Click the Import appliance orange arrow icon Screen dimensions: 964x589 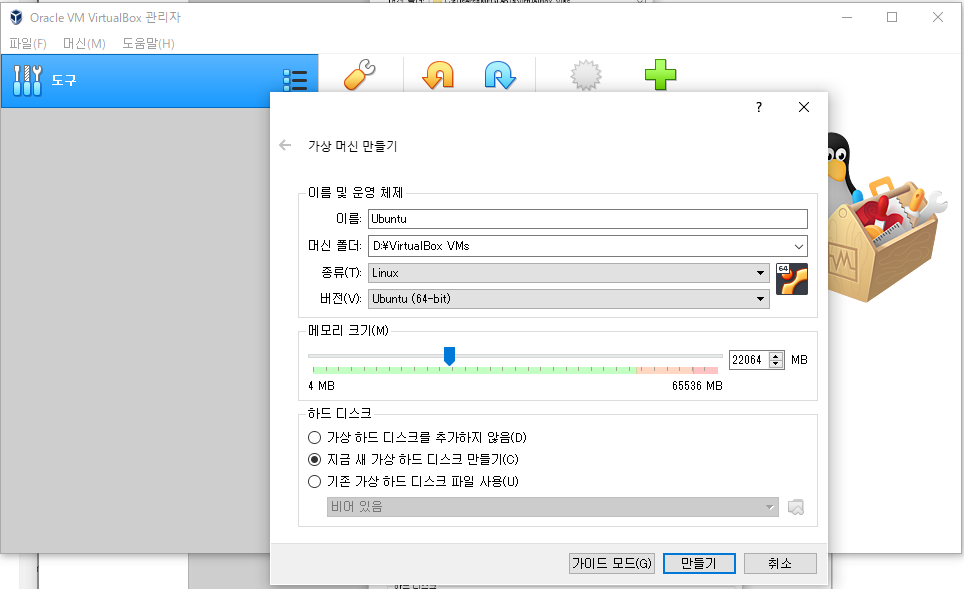click(438, 75)
